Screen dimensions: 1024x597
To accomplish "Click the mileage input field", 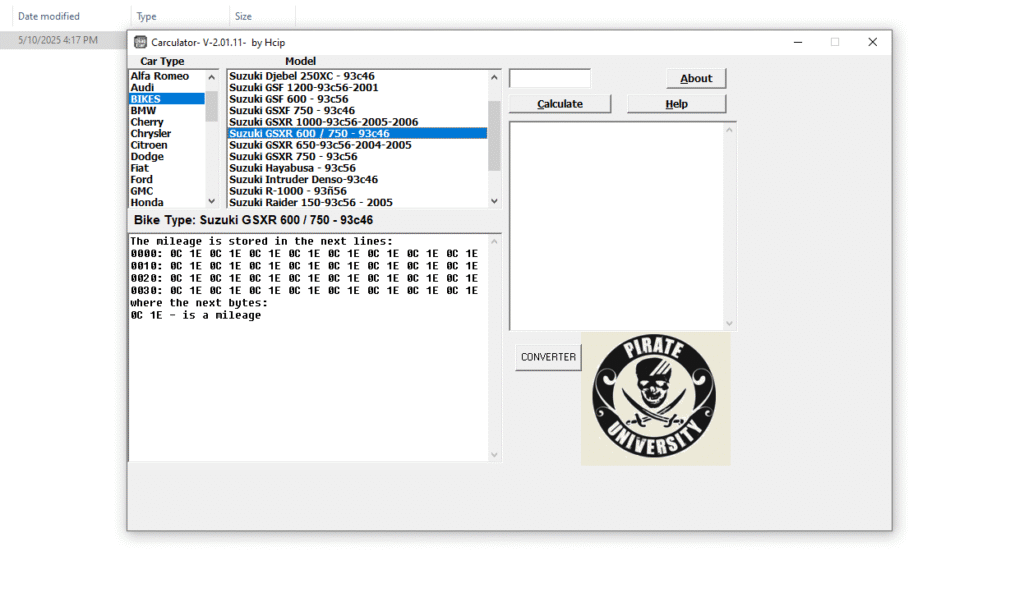I will coord(550,78).
